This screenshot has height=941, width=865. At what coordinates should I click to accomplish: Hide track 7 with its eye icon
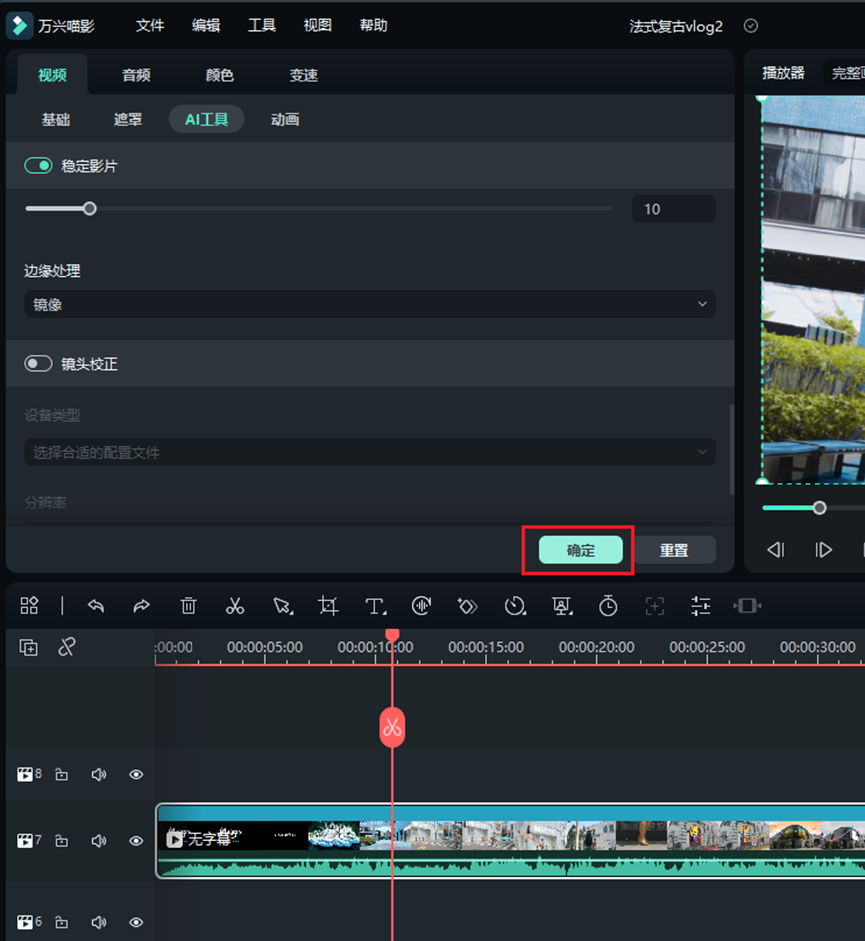pyautogui.click(x=136, y=841)
